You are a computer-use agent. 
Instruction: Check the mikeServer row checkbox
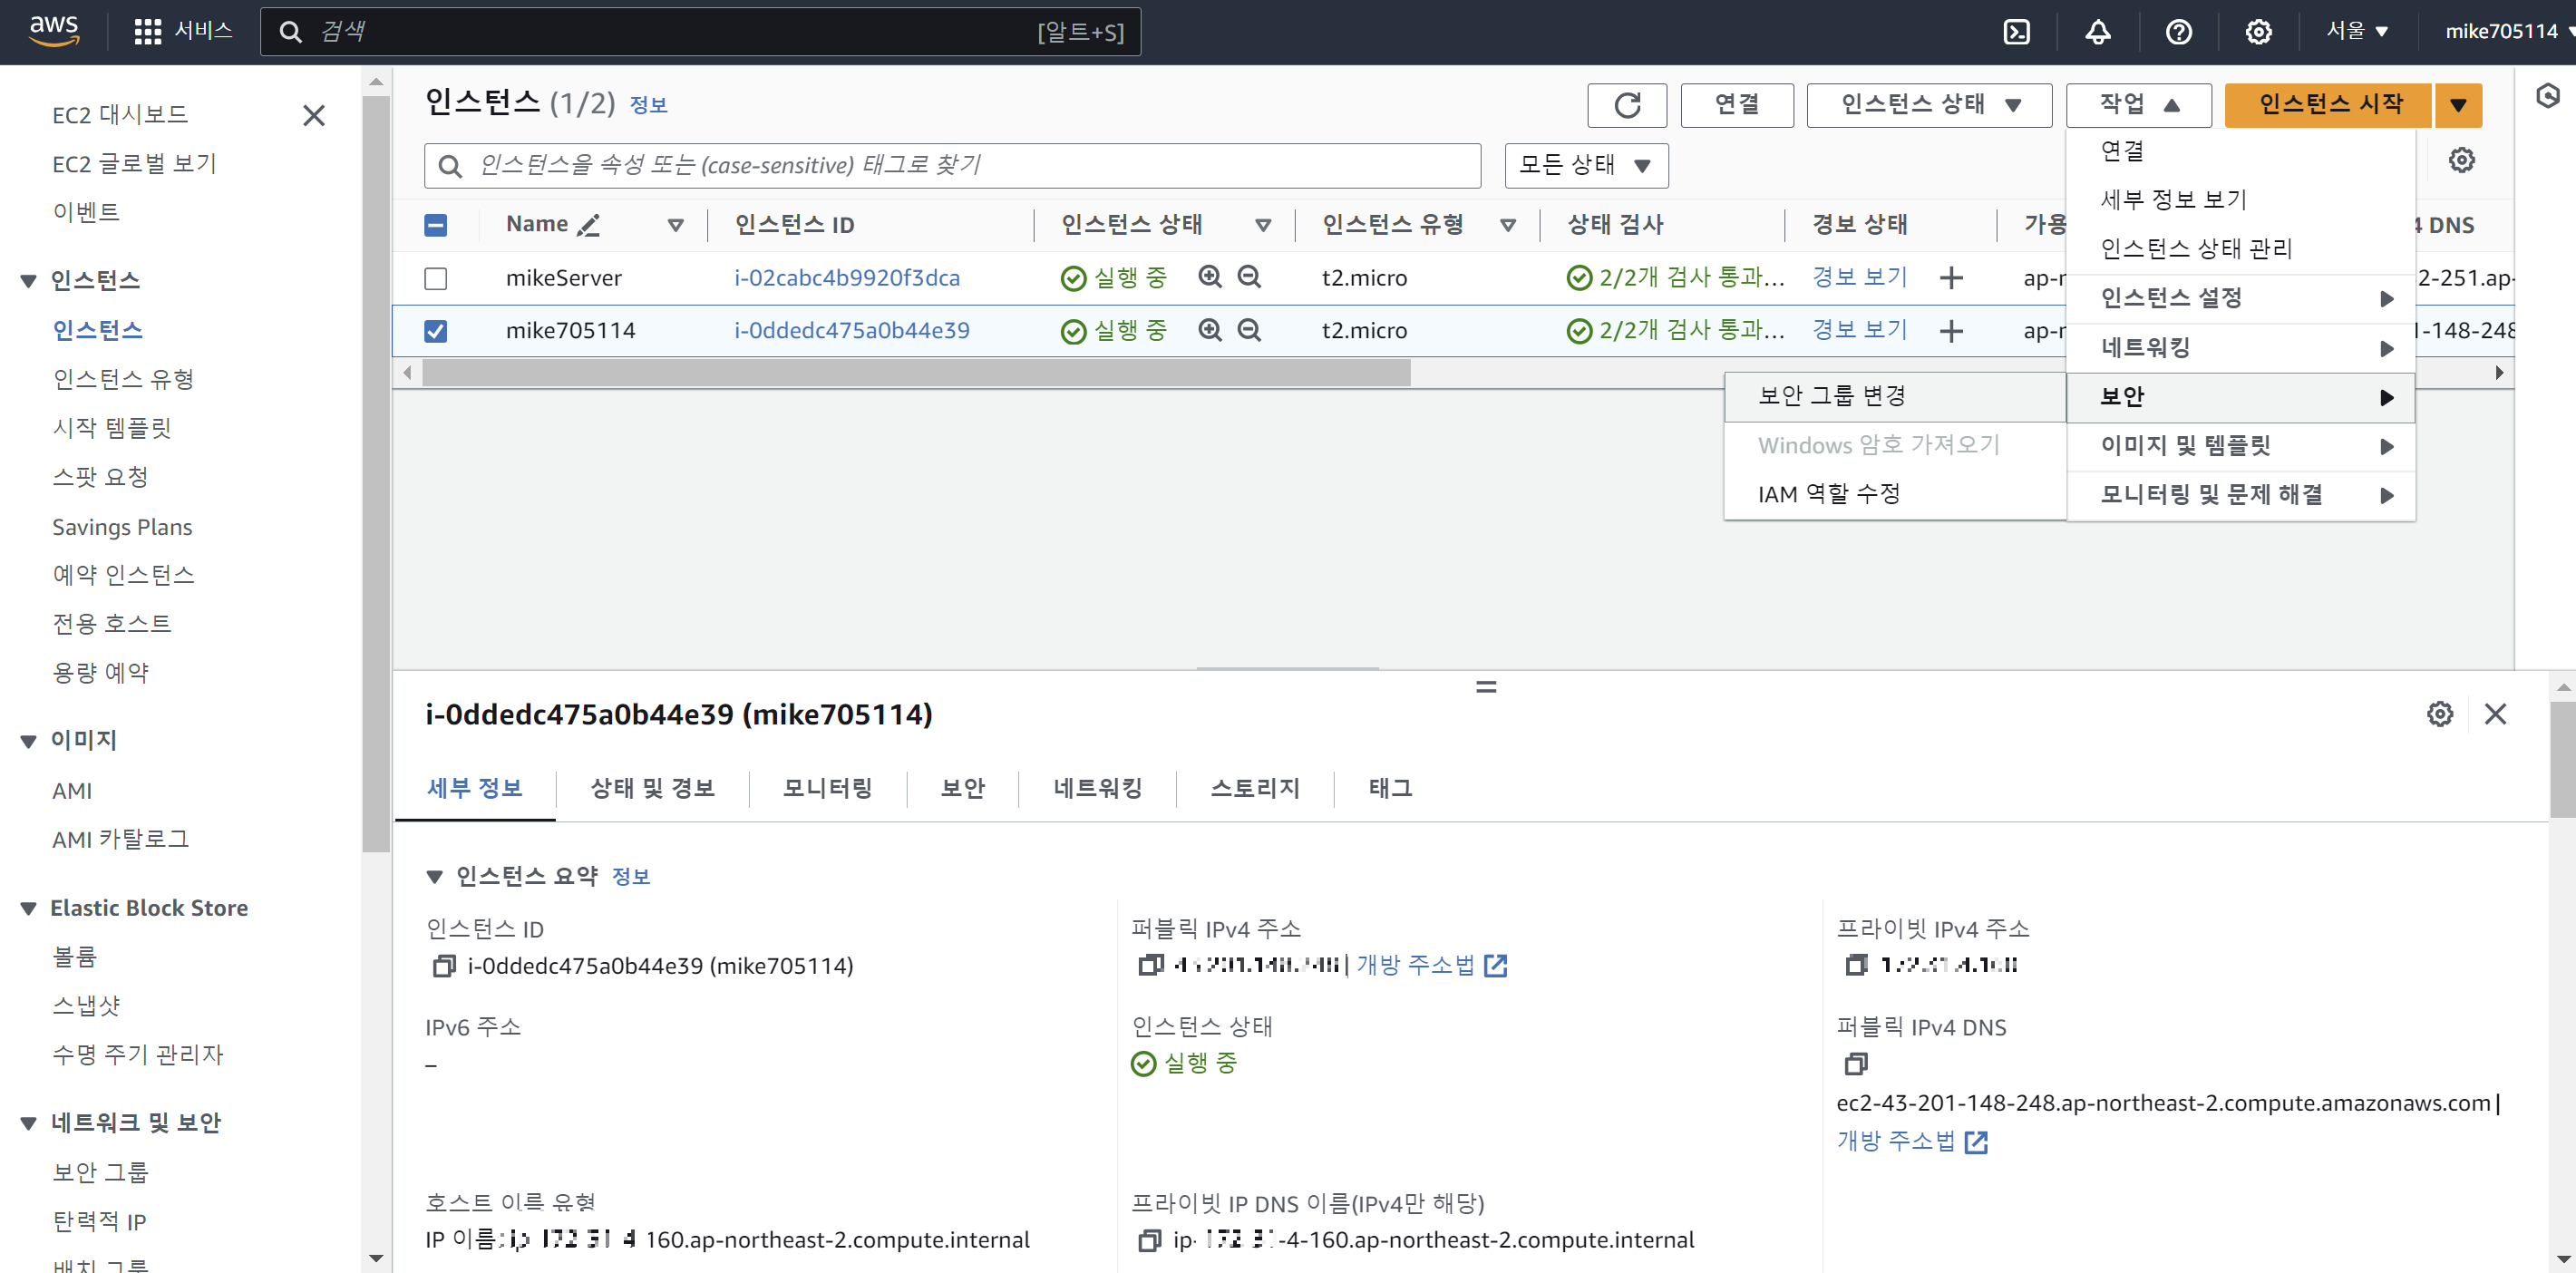(436, 278)
